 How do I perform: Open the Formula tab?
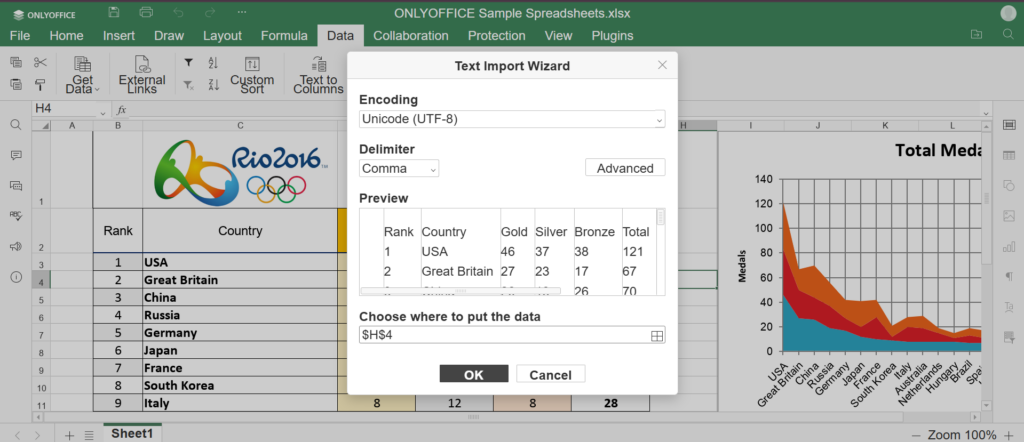[284, 36]
